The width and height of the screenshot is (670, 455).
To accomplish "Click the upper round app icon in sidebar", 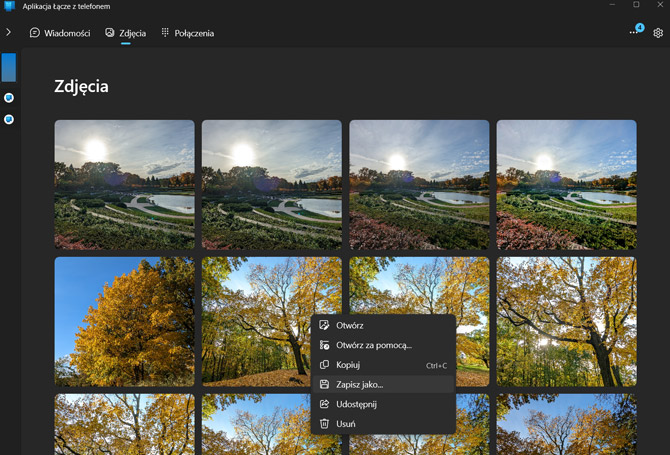I will [9, 98].
